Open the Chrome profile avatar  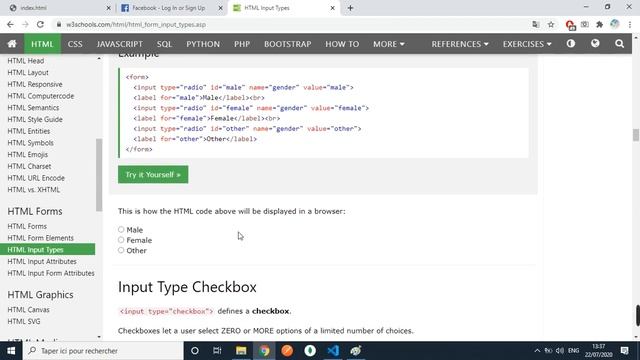(615, 24)
